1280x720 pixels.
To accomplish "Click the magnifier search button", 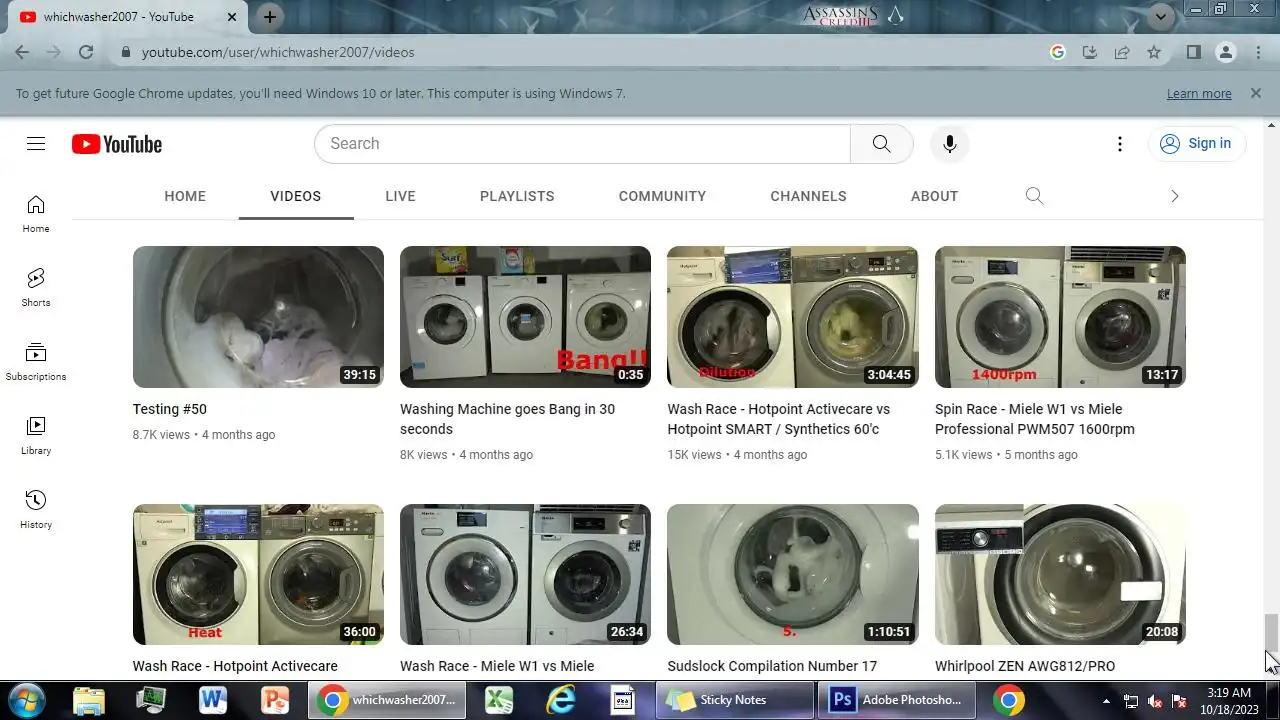I will (x=881, y=144).
